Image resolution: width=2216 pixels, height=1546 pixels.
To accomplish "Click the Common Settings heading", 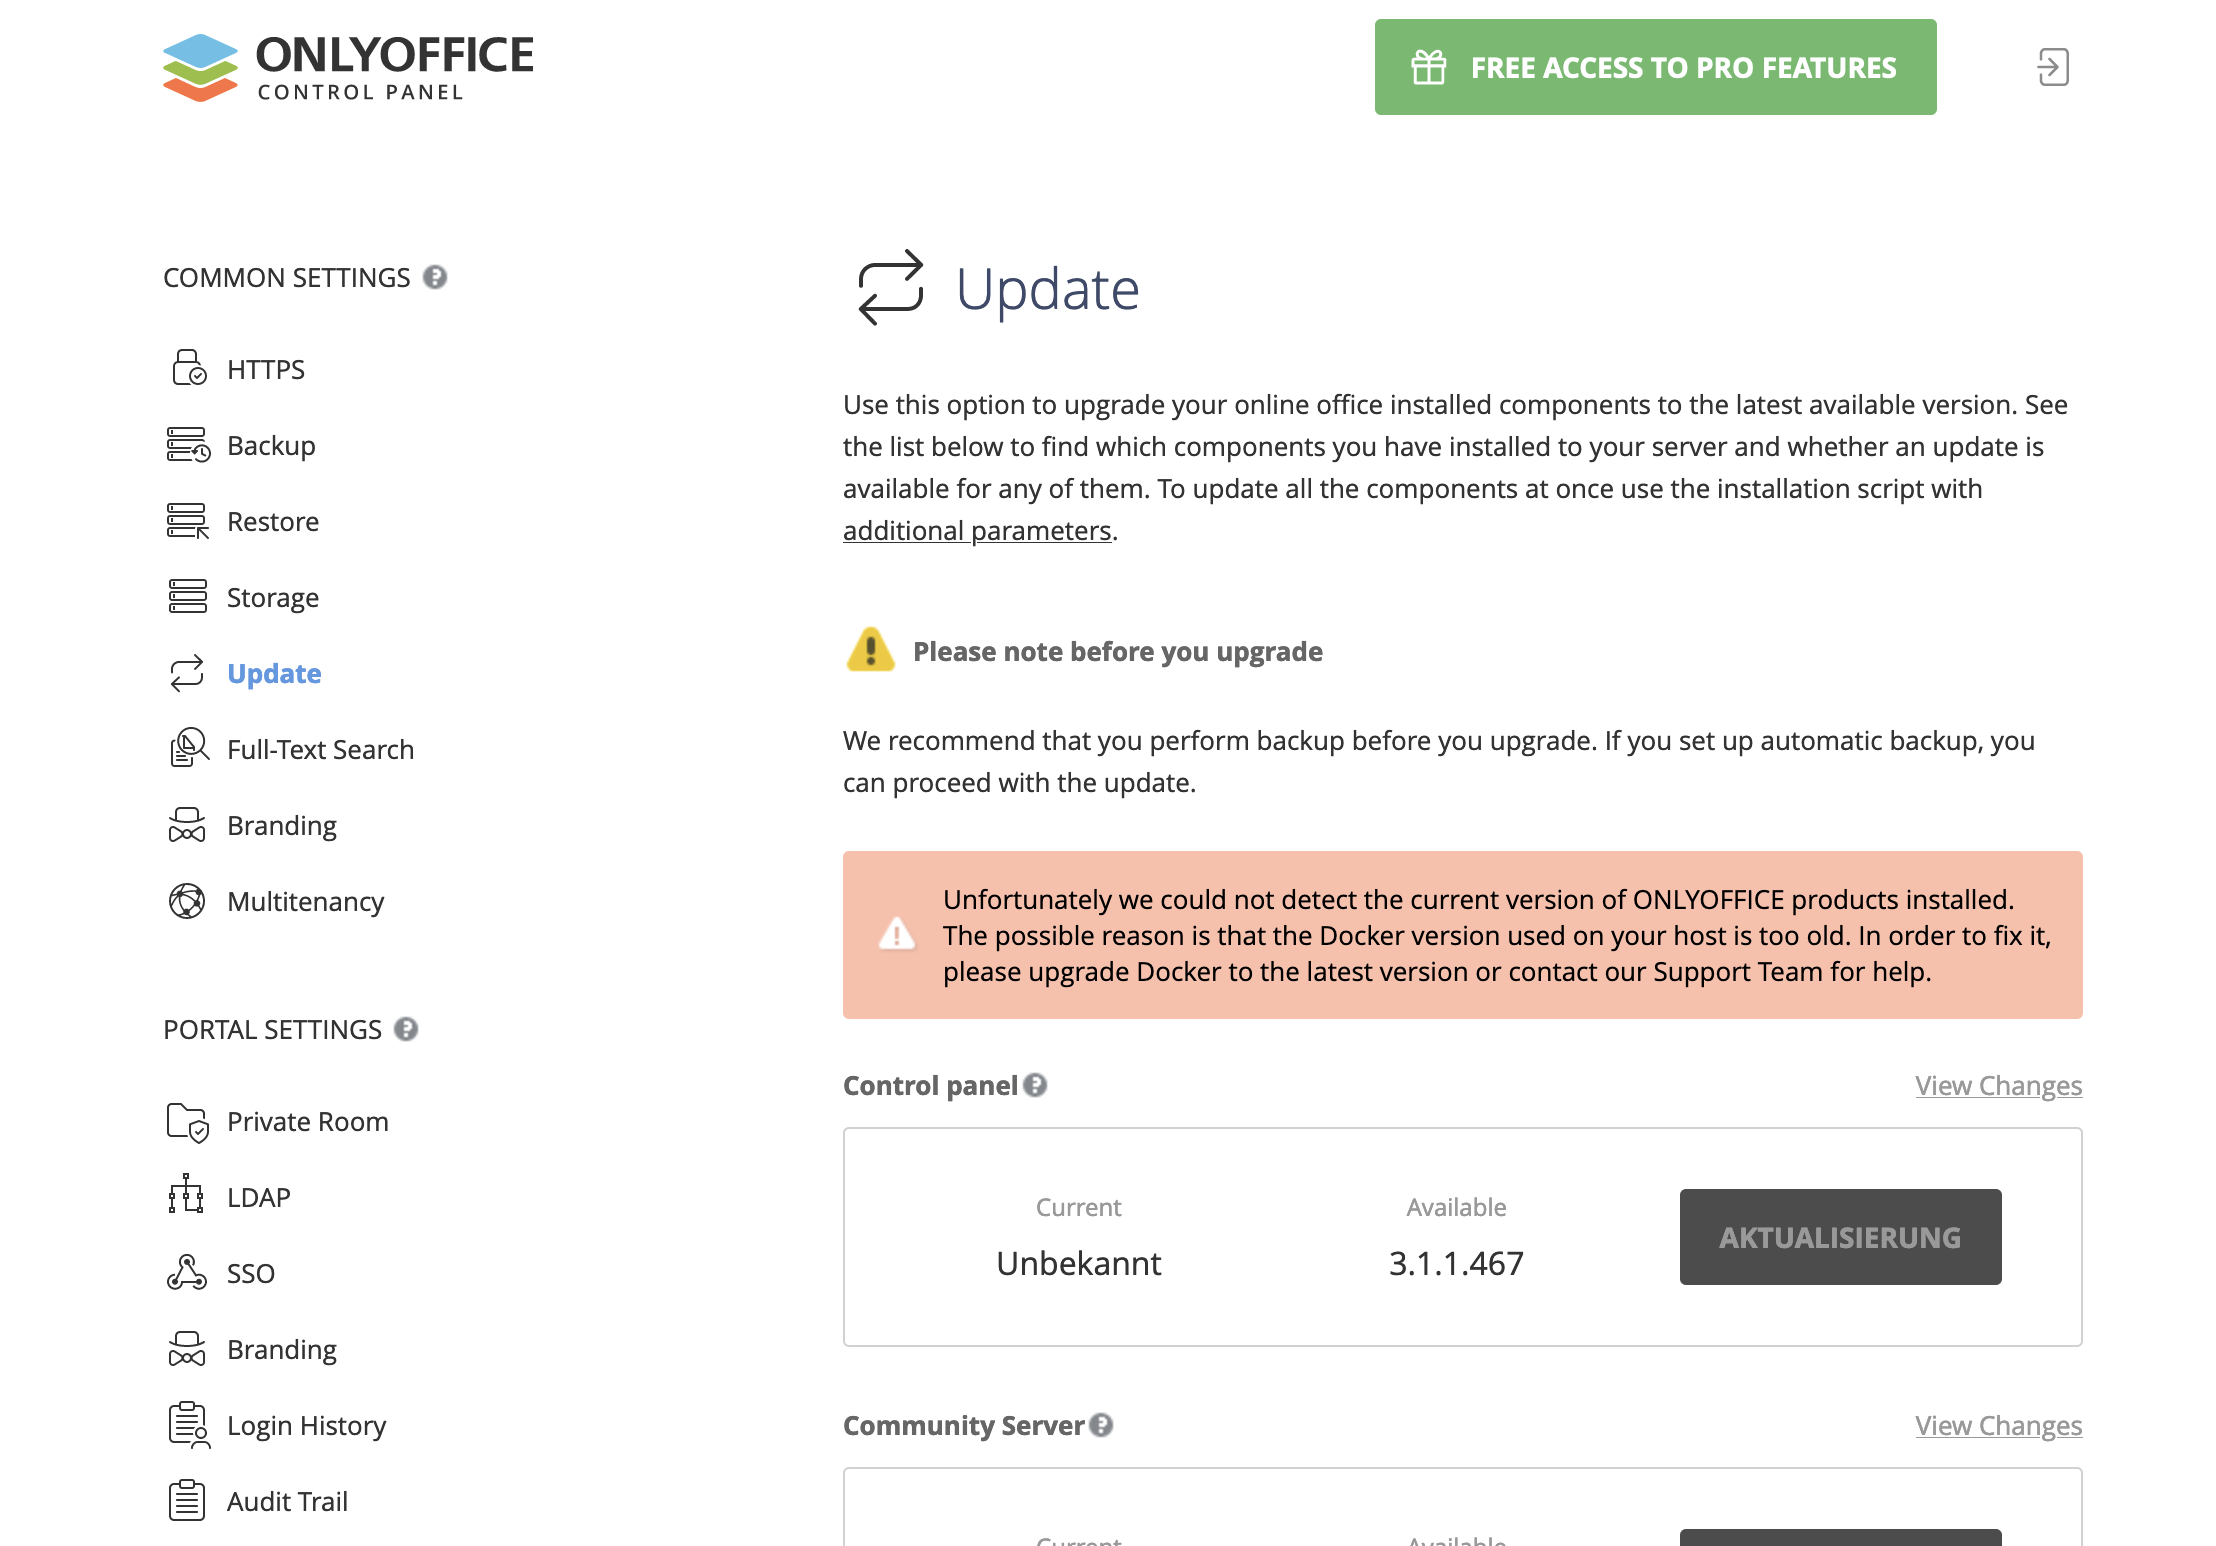I will click(286, 277).
